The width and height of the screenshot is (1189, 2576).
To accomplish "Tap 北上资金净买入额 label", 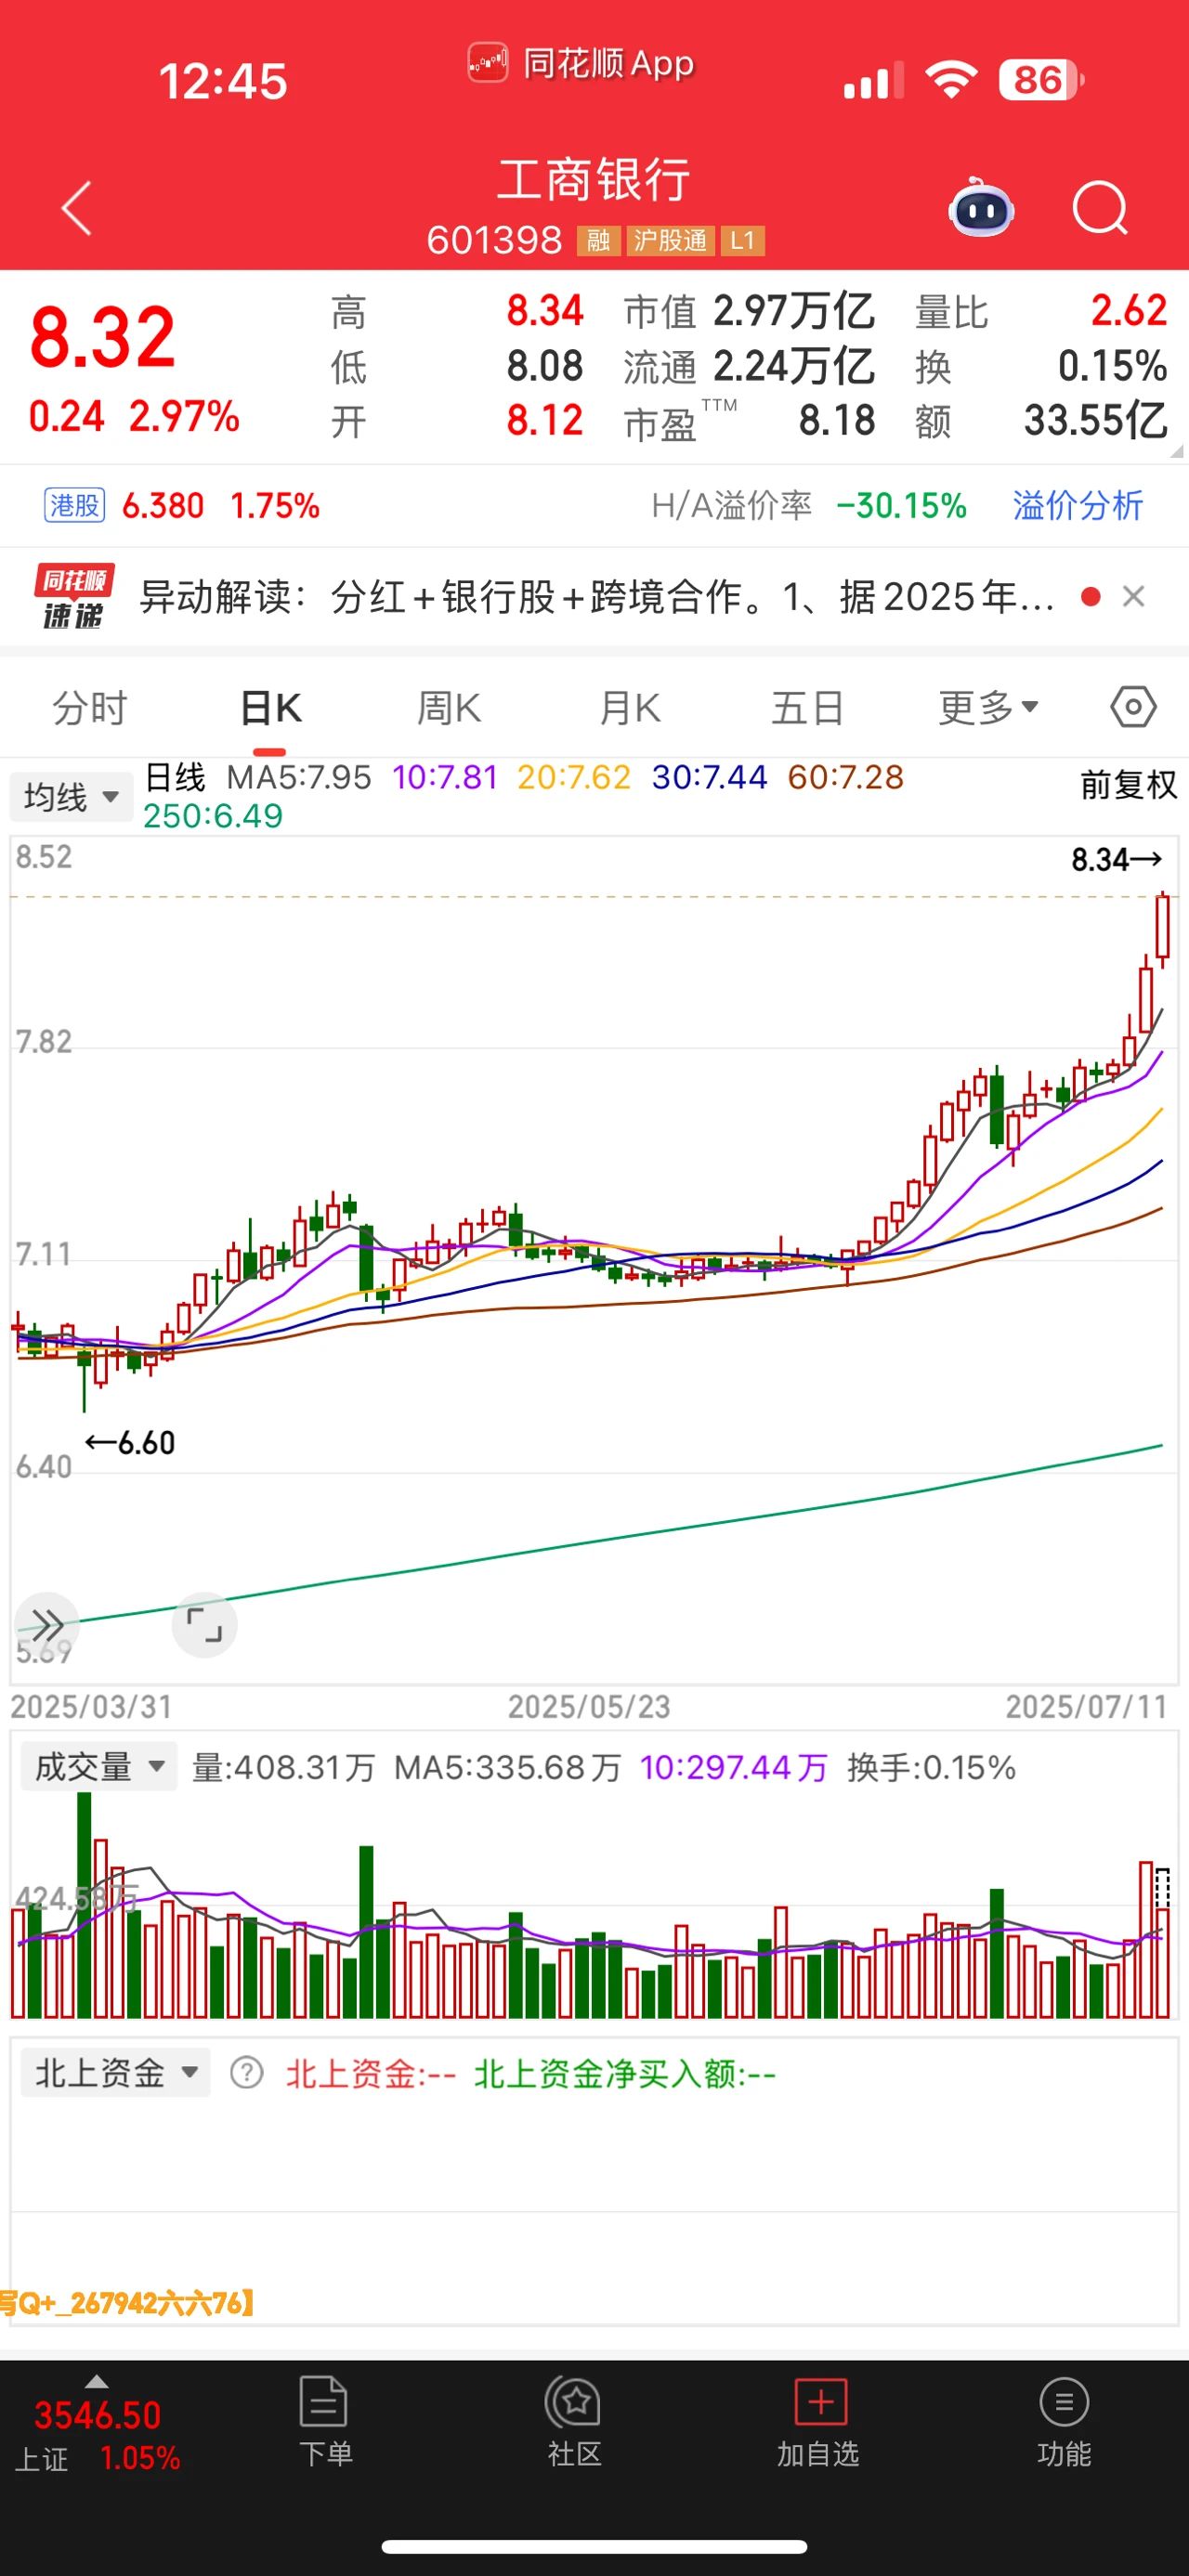I will (624, 2073).
